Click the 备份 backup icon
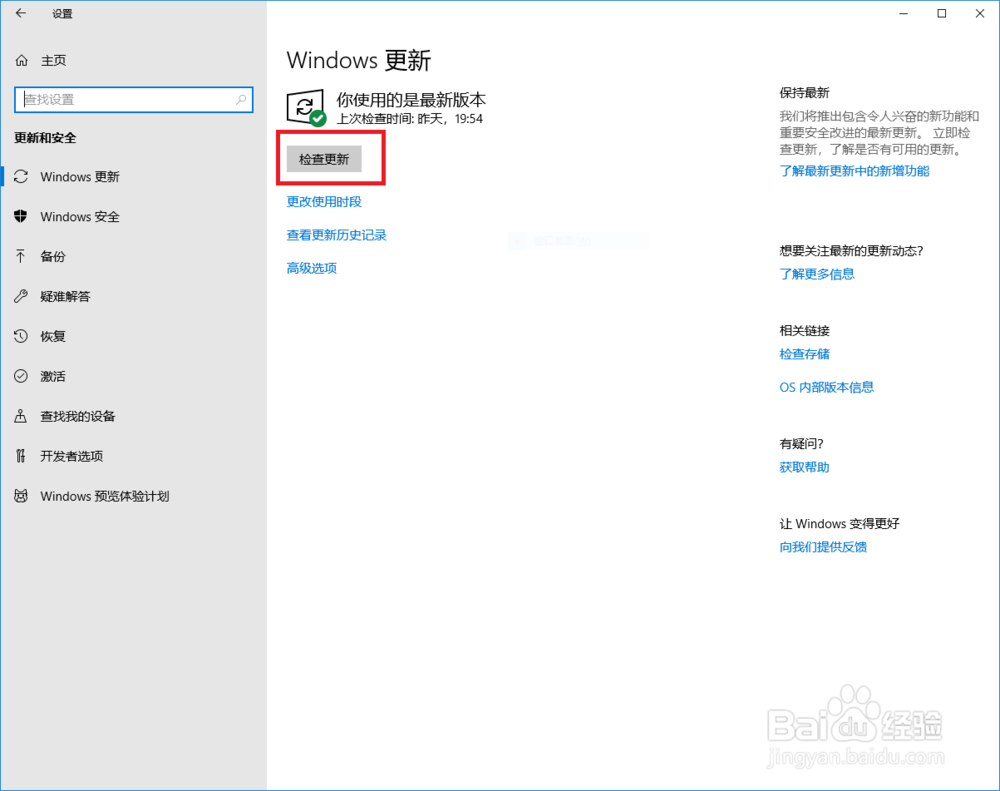This screenshot has height=791, width=1000. tap(21, 257)
